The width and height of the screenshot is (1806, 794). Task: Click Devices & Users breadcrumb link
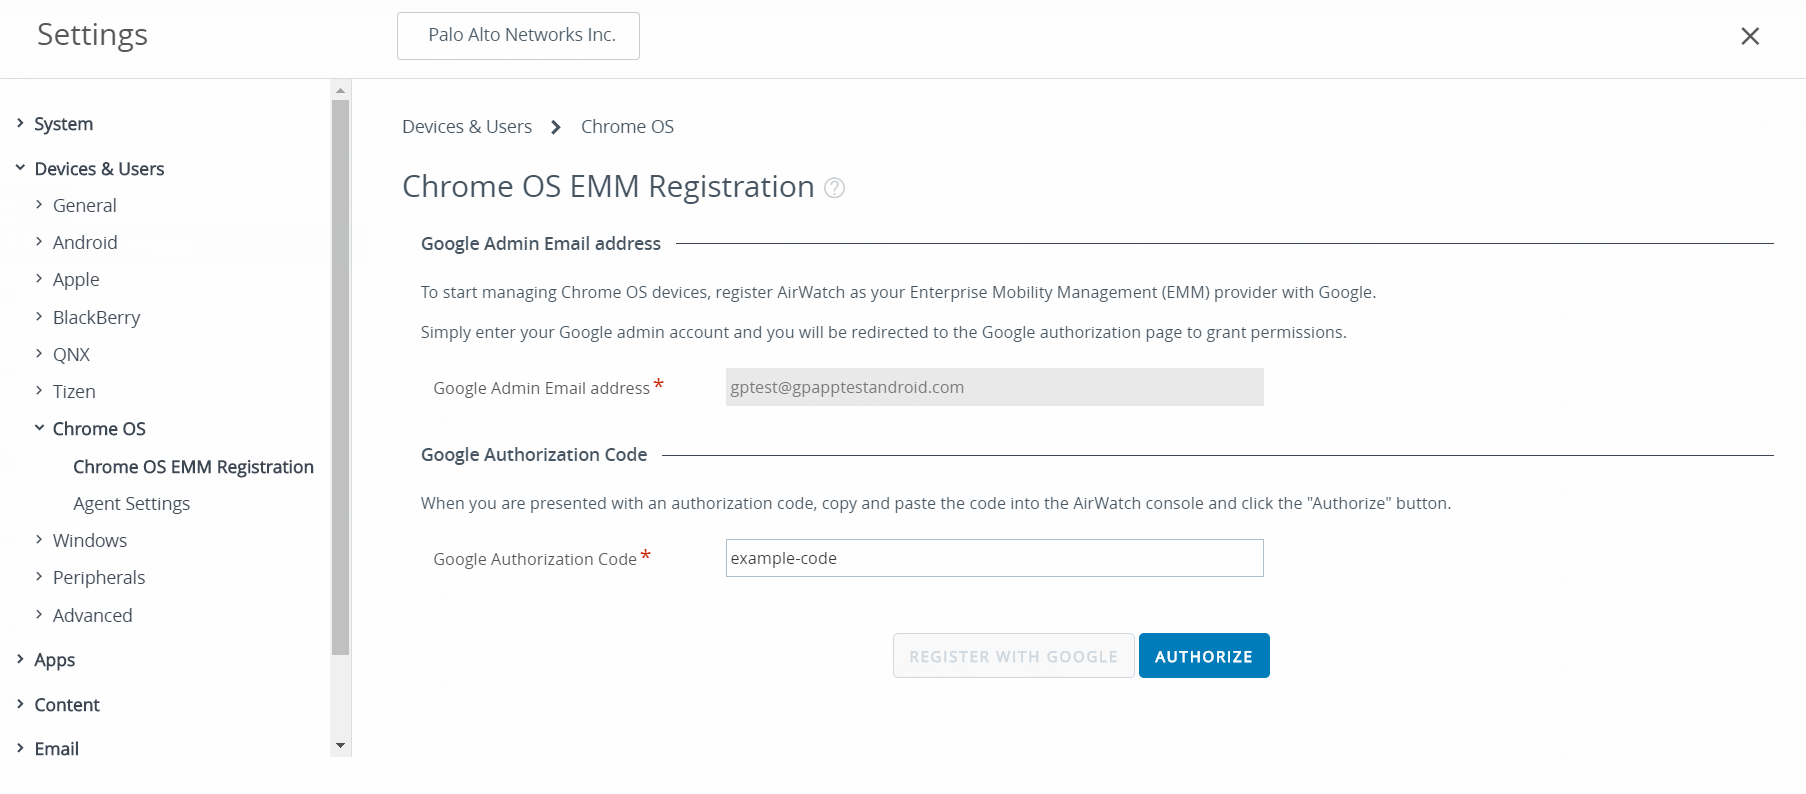click(x=467, y=127)
